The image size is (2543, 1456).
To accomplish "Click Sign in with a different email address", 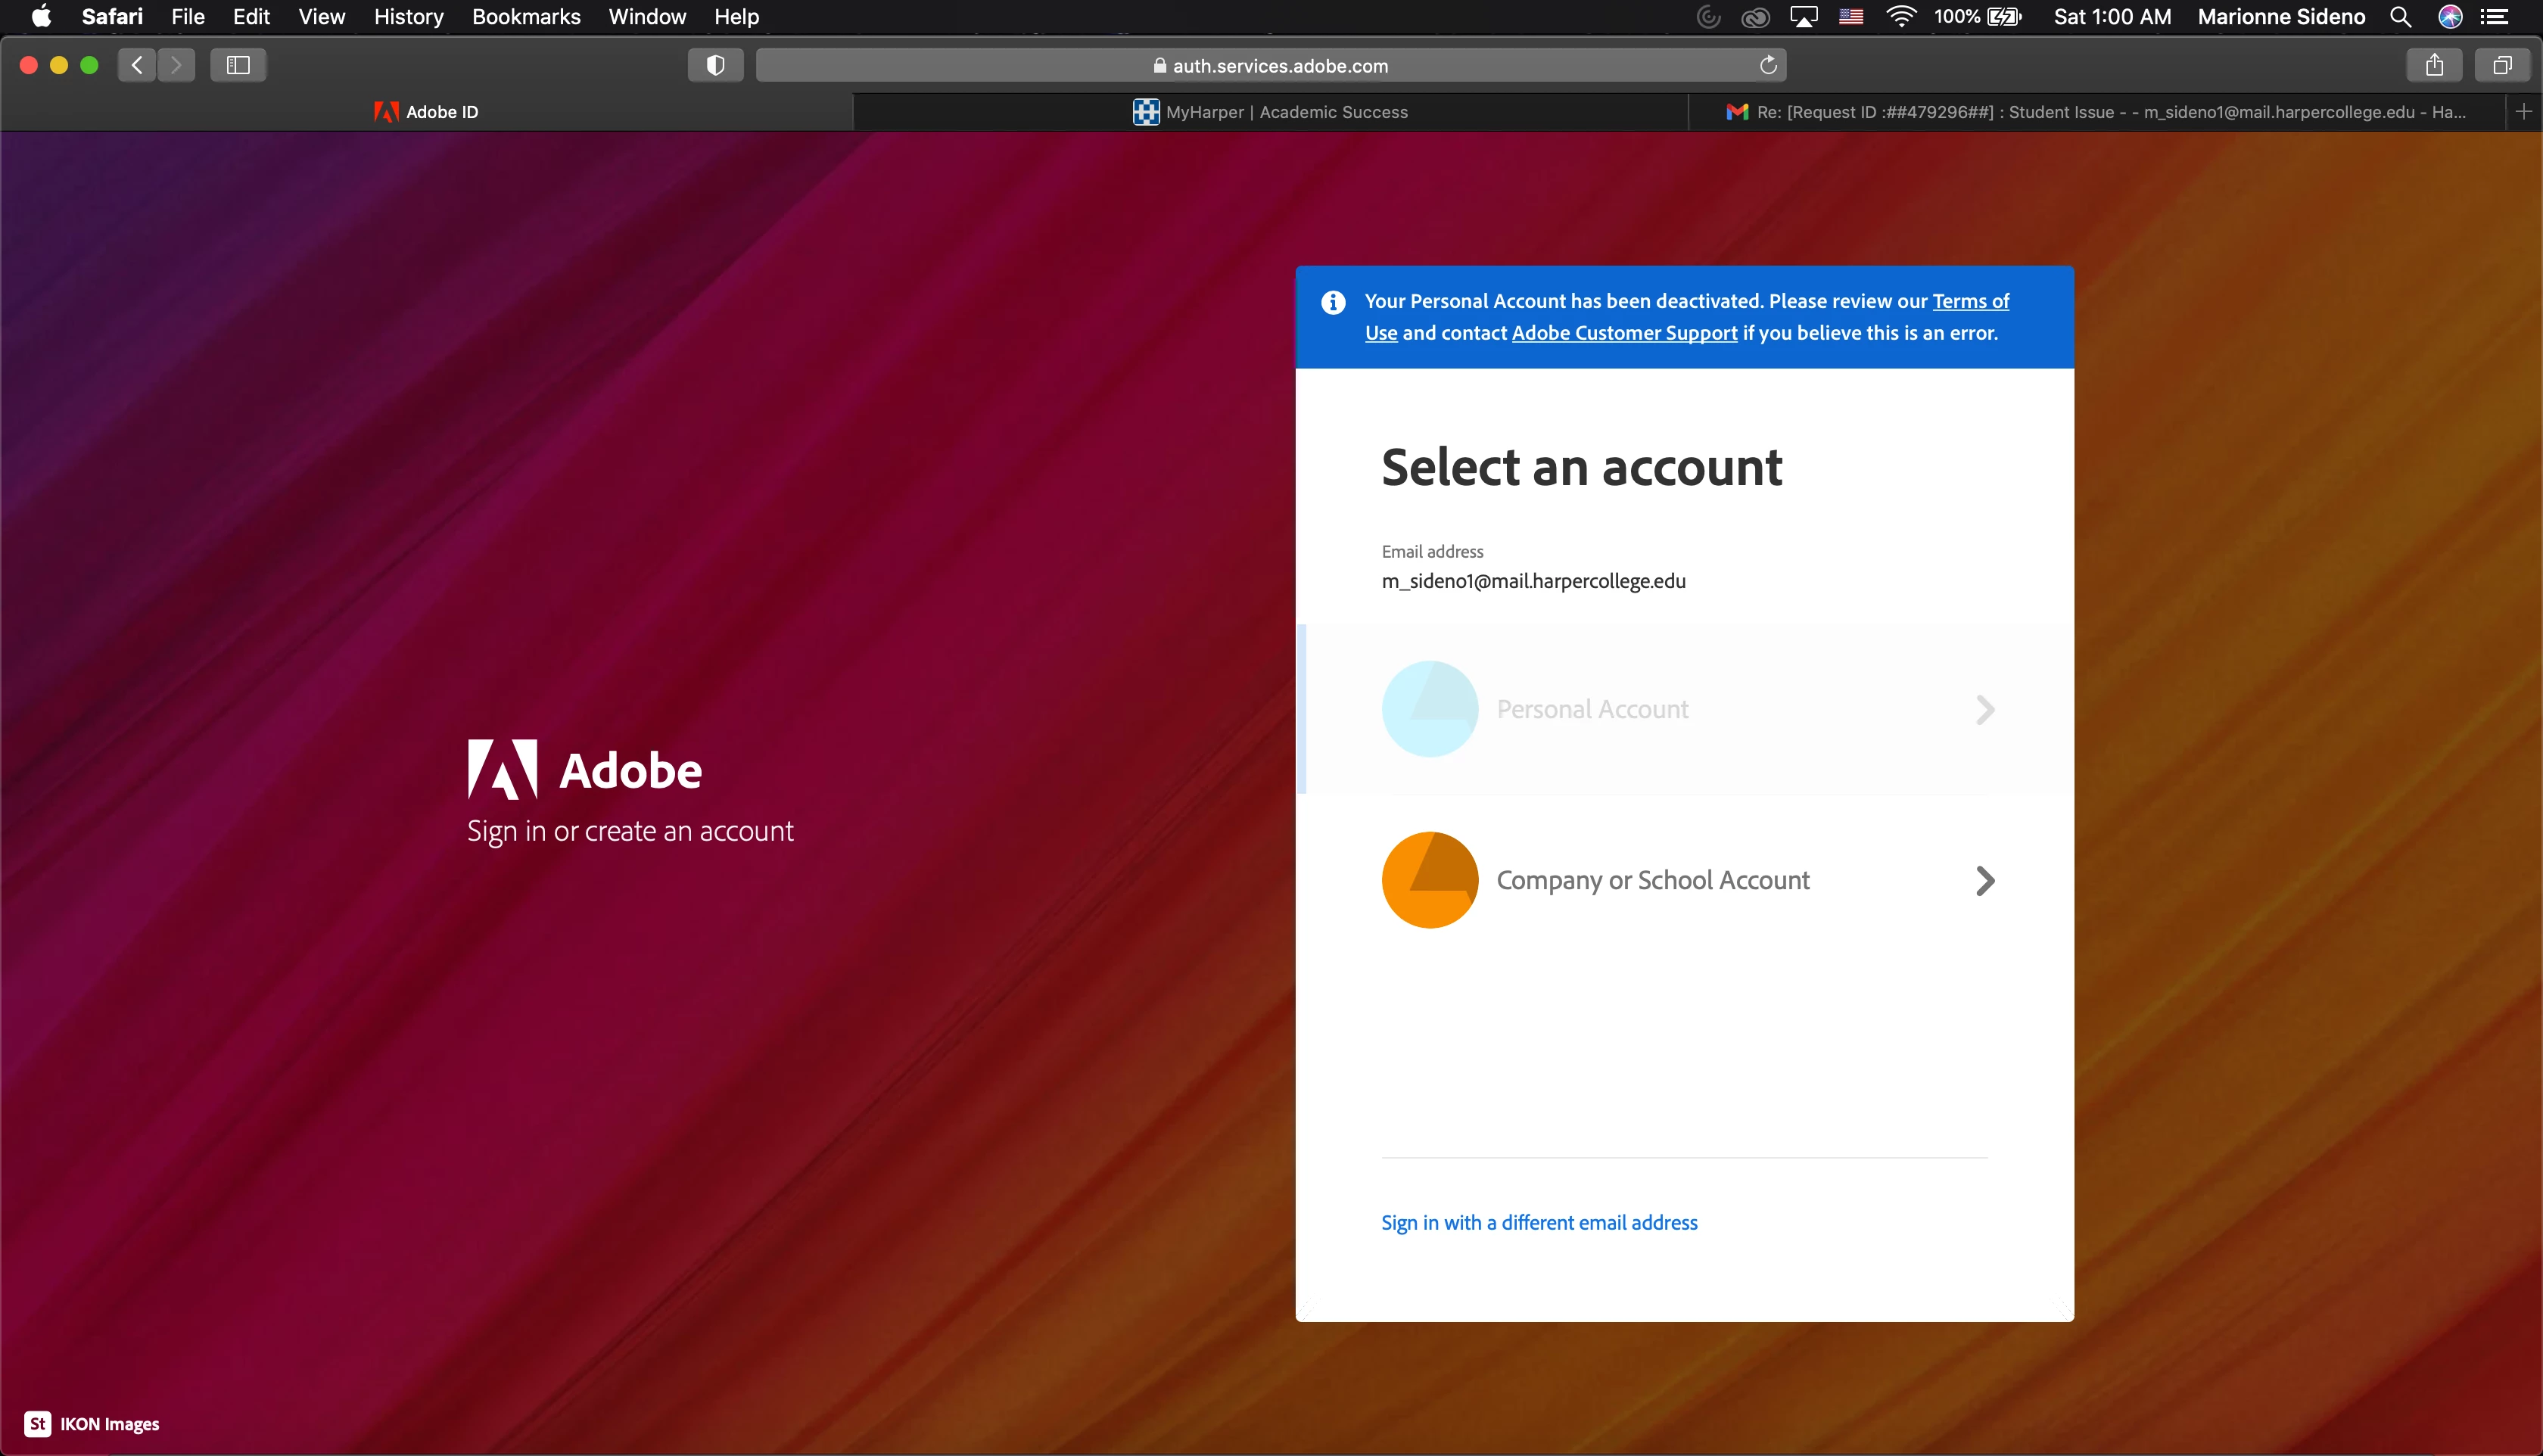I will (x=1539, y=1223).
